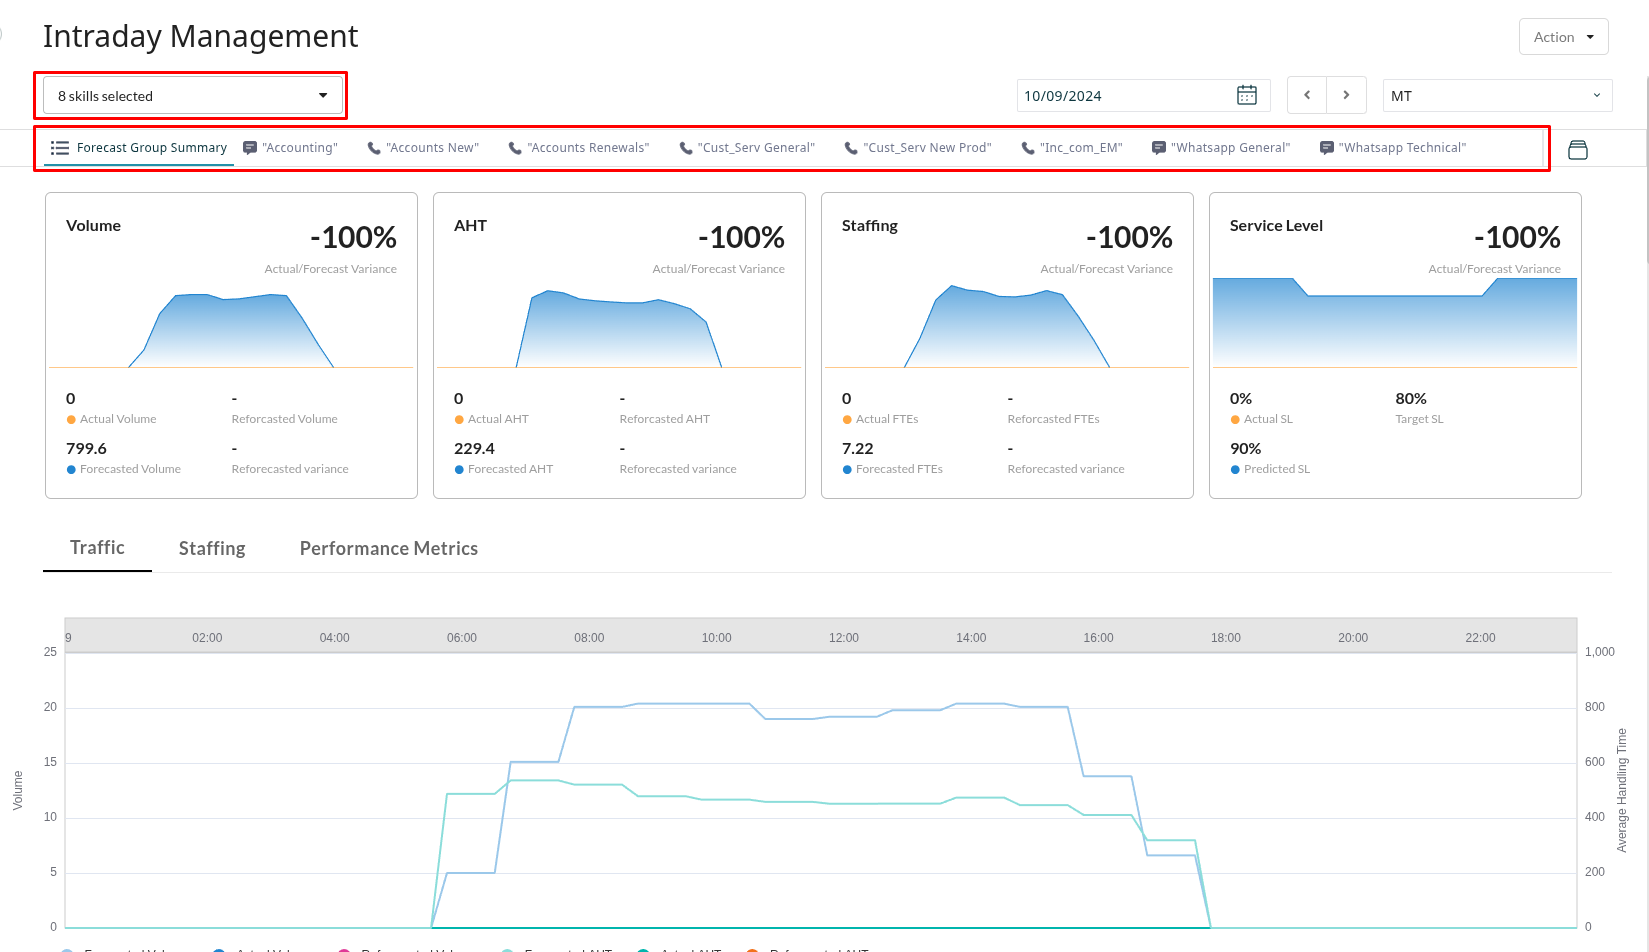
Task: Click the chat icon on the Whatsapp General tab
Action: coord(1158,147)
